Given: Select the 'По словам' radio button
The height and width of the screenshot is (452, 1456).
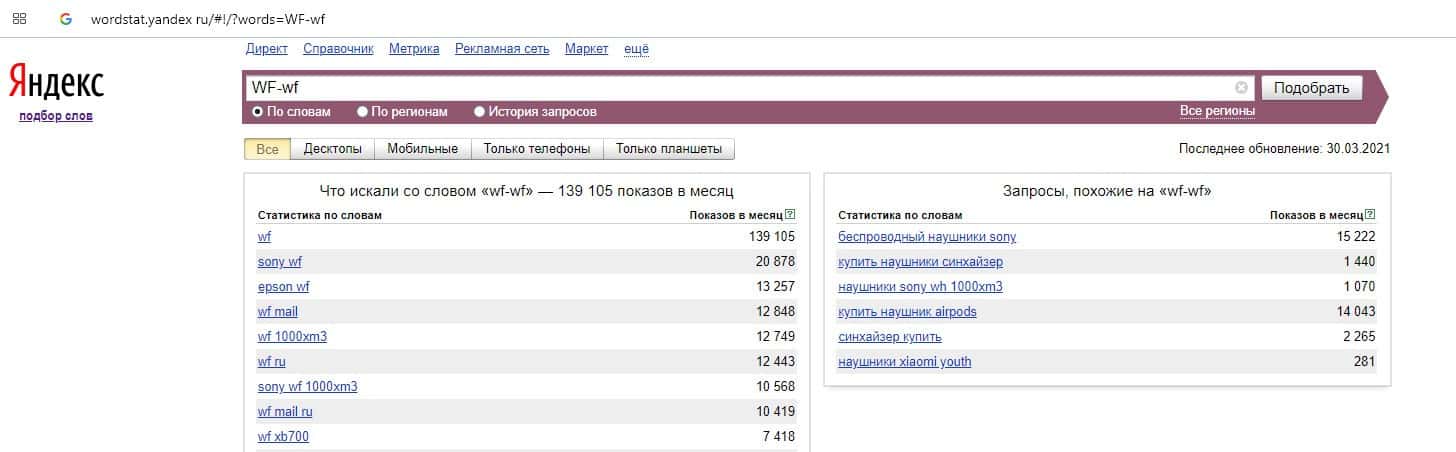Looking at the screenshot, I should 258,112.
